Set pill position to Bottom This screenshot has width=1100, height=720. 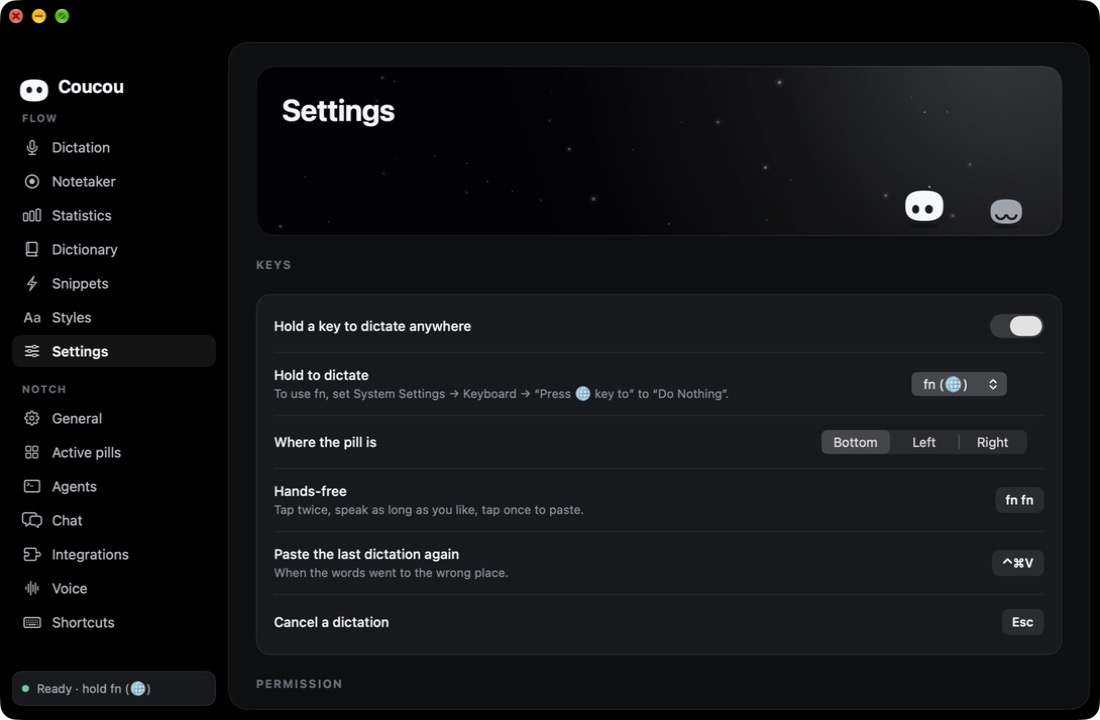[855, 442]
